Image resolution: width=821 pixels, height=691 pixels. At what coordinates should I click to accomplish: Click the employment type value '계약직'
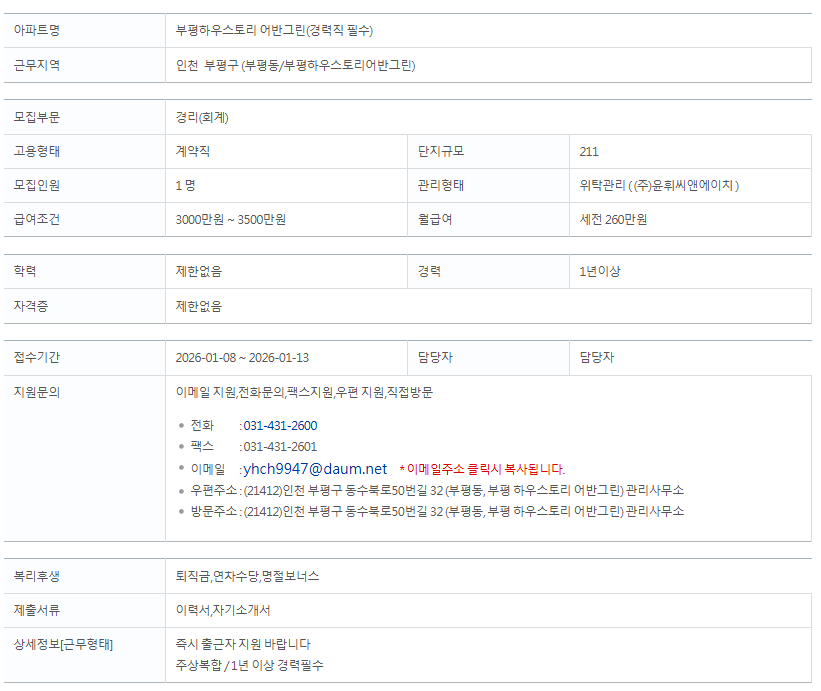tap(193, 151)
